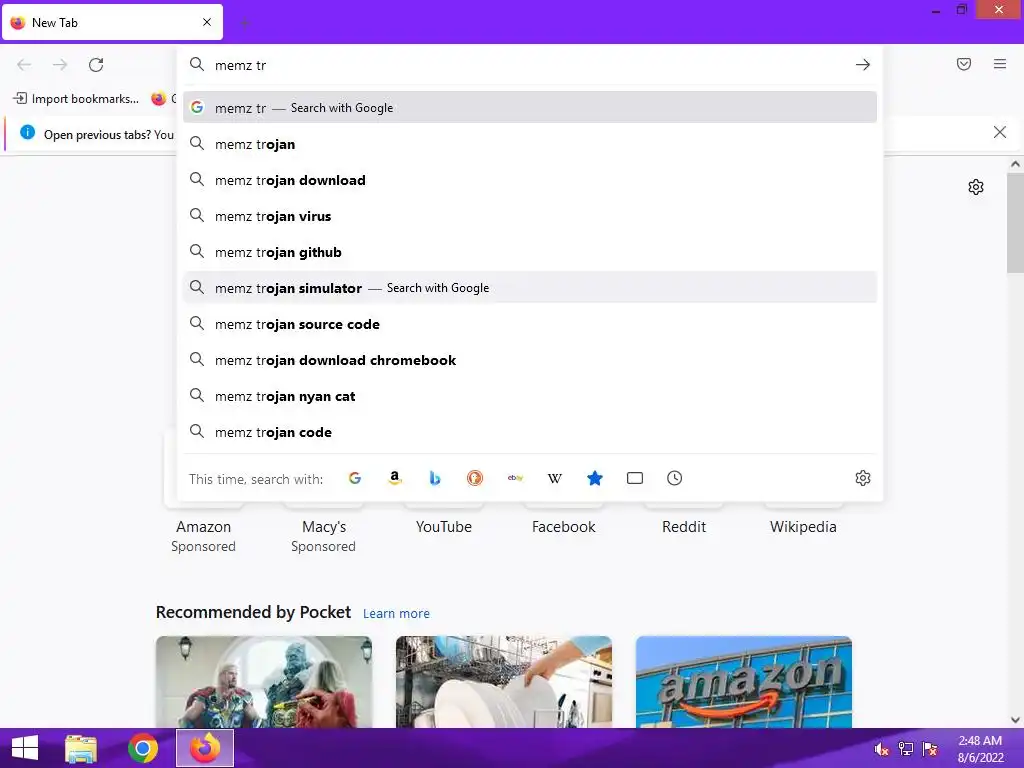
Task: Open the Wikipedia top site shortcut
Action: click(x=803, y=526)
